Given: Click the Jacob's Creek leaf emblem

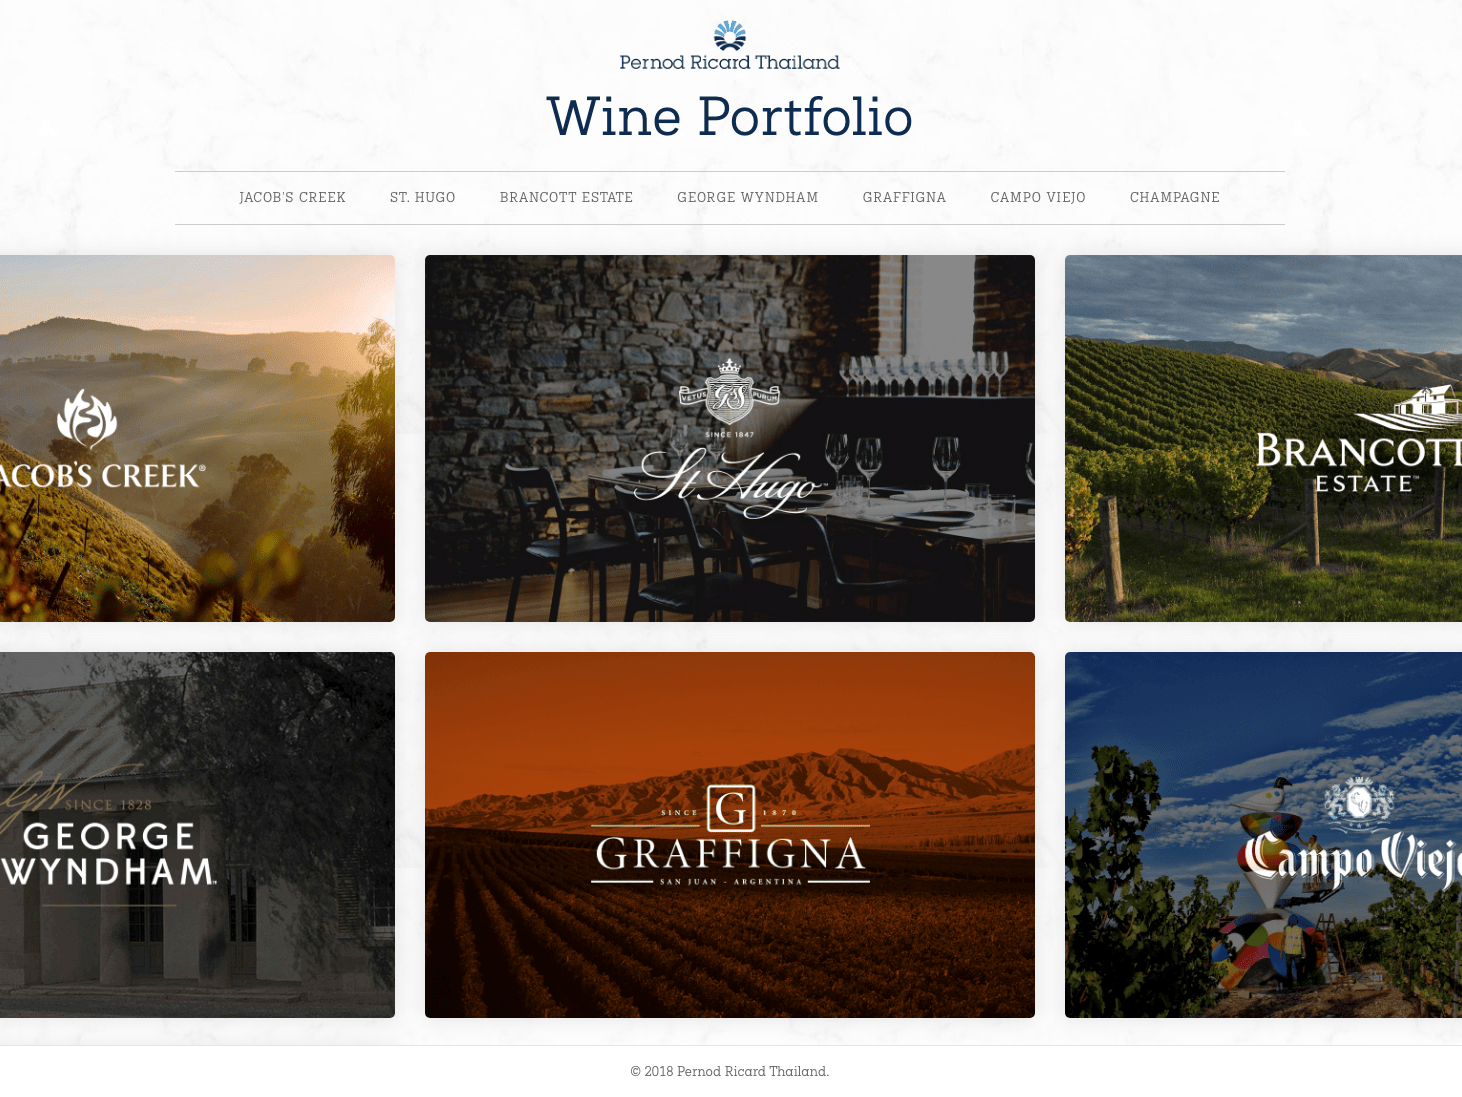Looking at the screenshot, I should pos(87,418).
